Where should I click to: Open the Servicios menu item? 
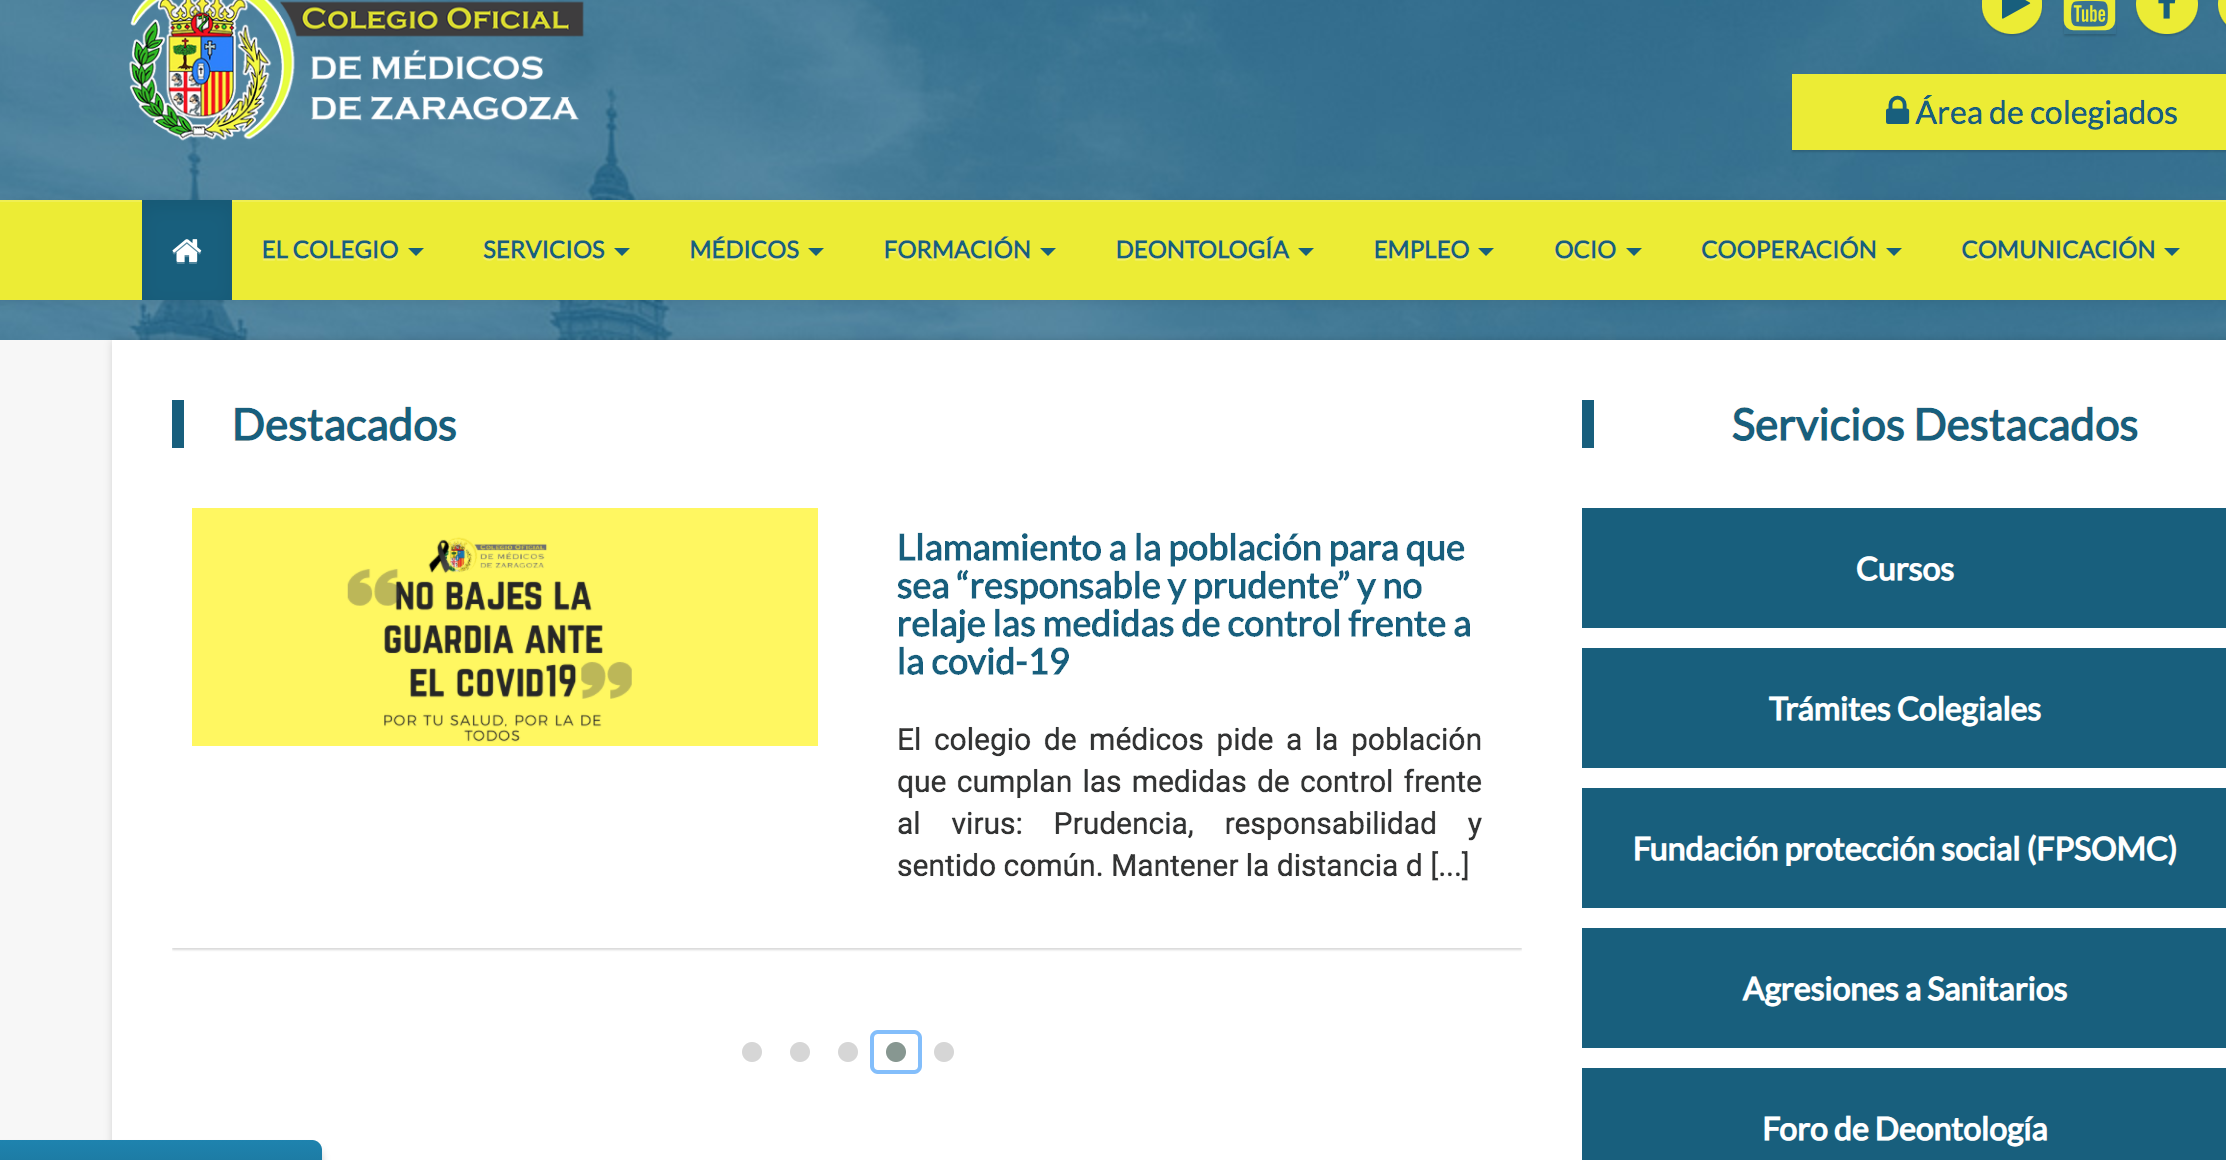click(x=556, y=250)
